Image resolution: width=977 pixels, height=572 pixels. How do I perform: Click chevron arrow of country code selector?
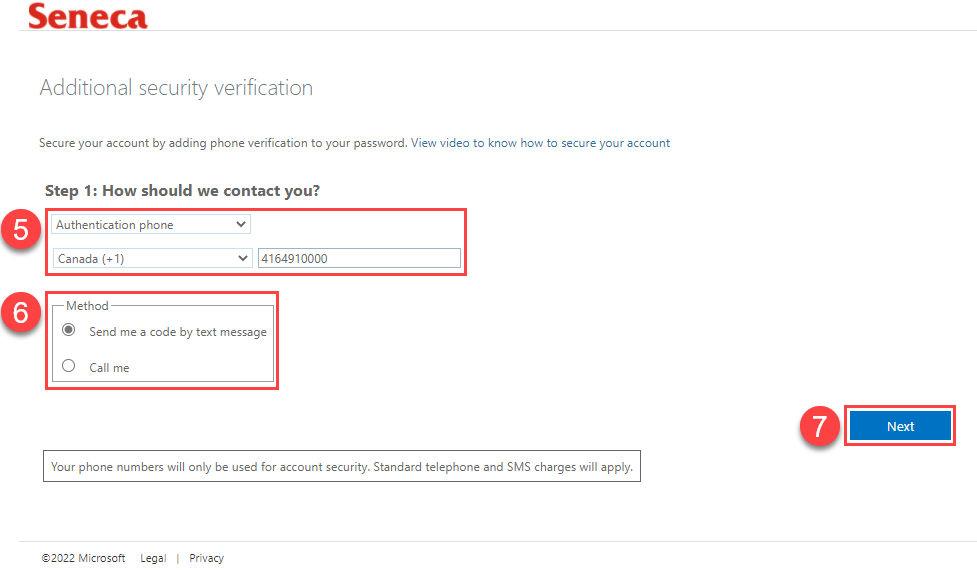click(242, 258)
